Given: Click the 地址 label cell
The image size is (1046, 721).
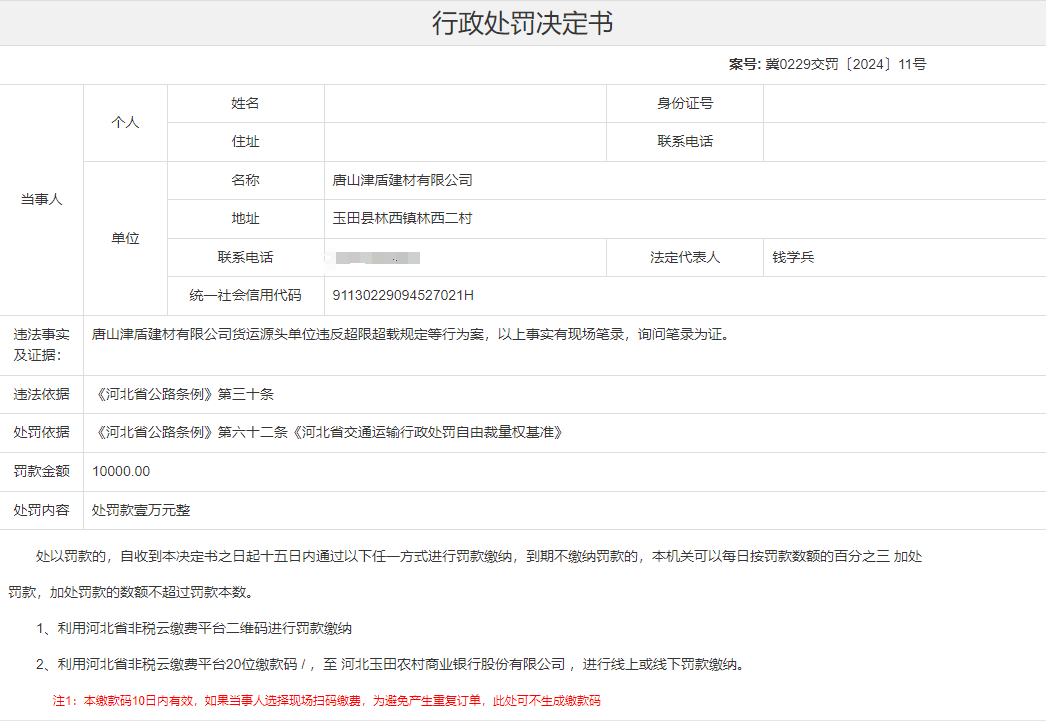Looking at the screenshot, I should coord(245,218).
